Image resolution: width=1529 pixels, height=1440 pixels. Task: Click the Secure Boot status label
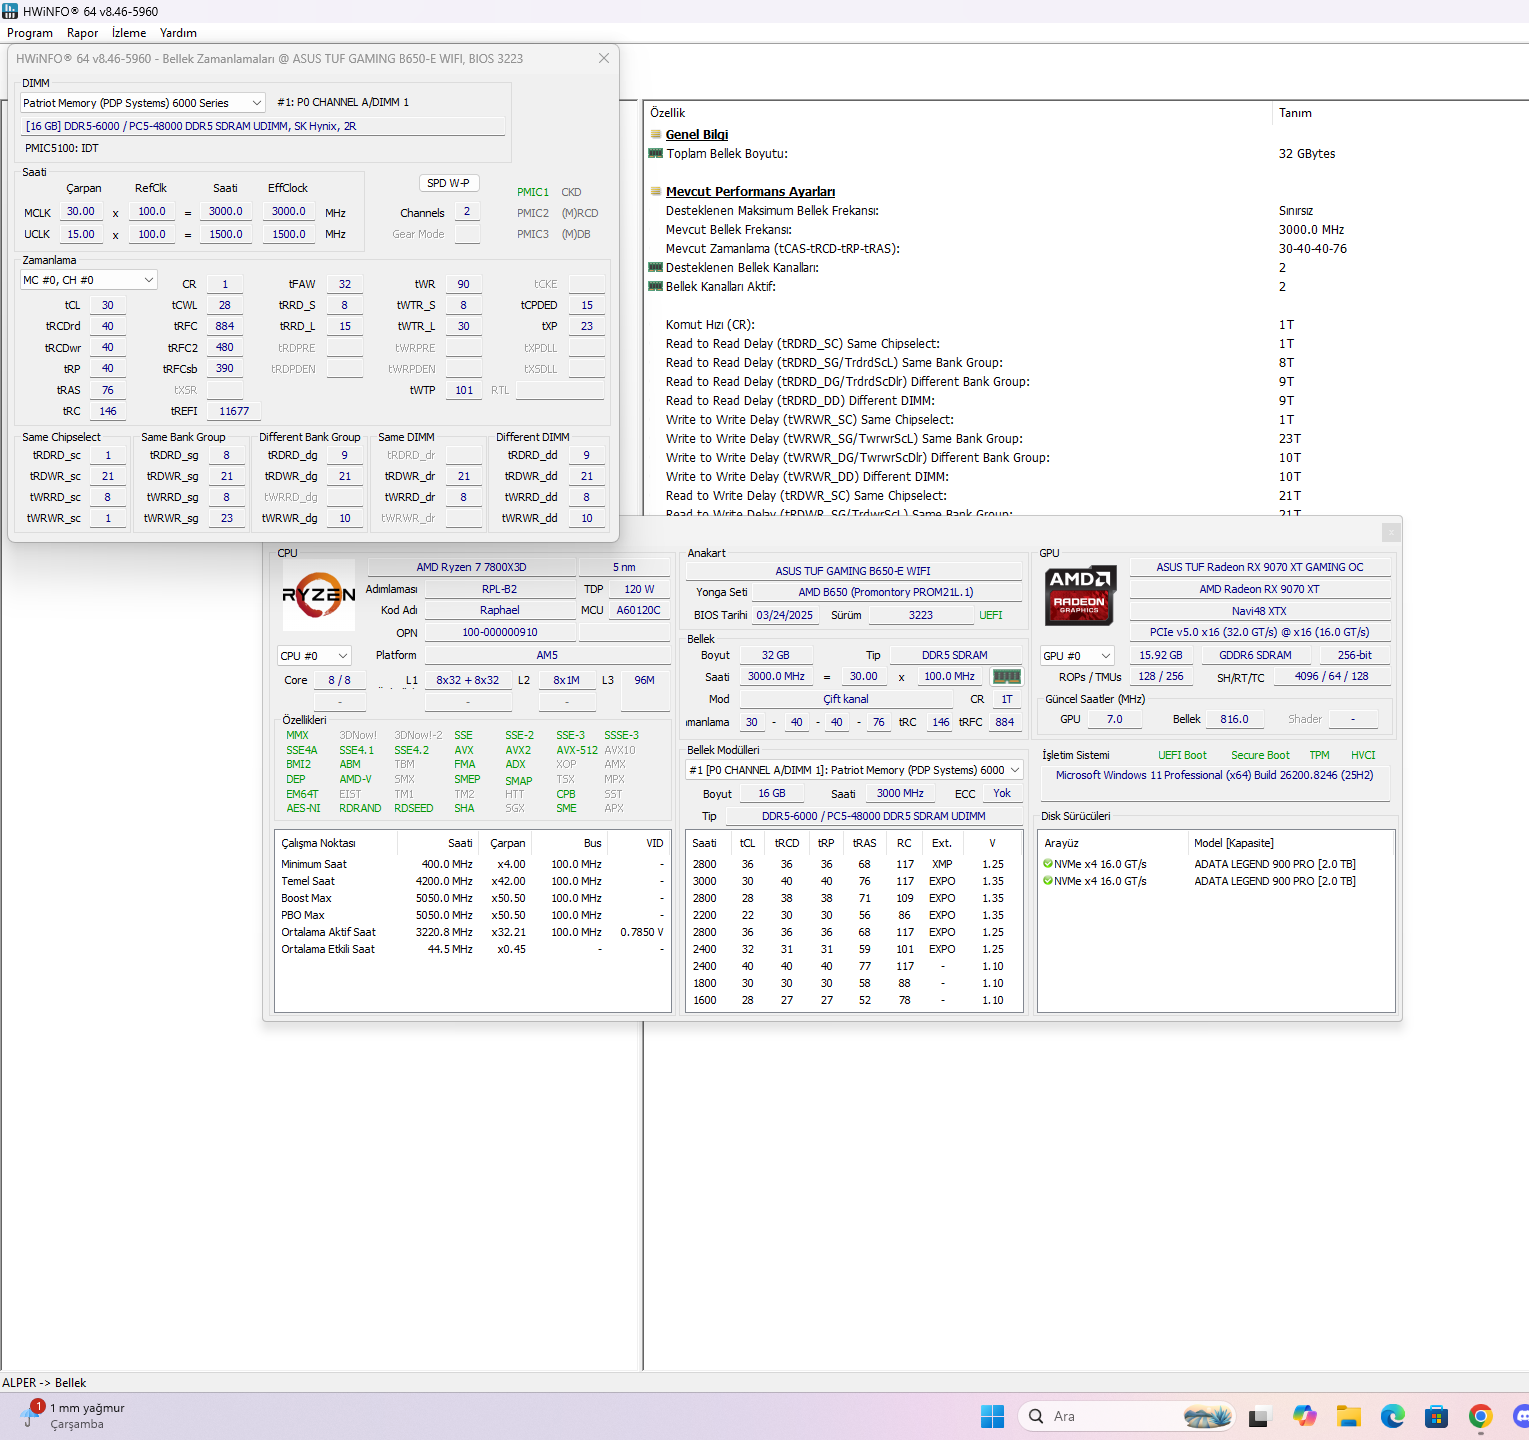click(1260, 755)
